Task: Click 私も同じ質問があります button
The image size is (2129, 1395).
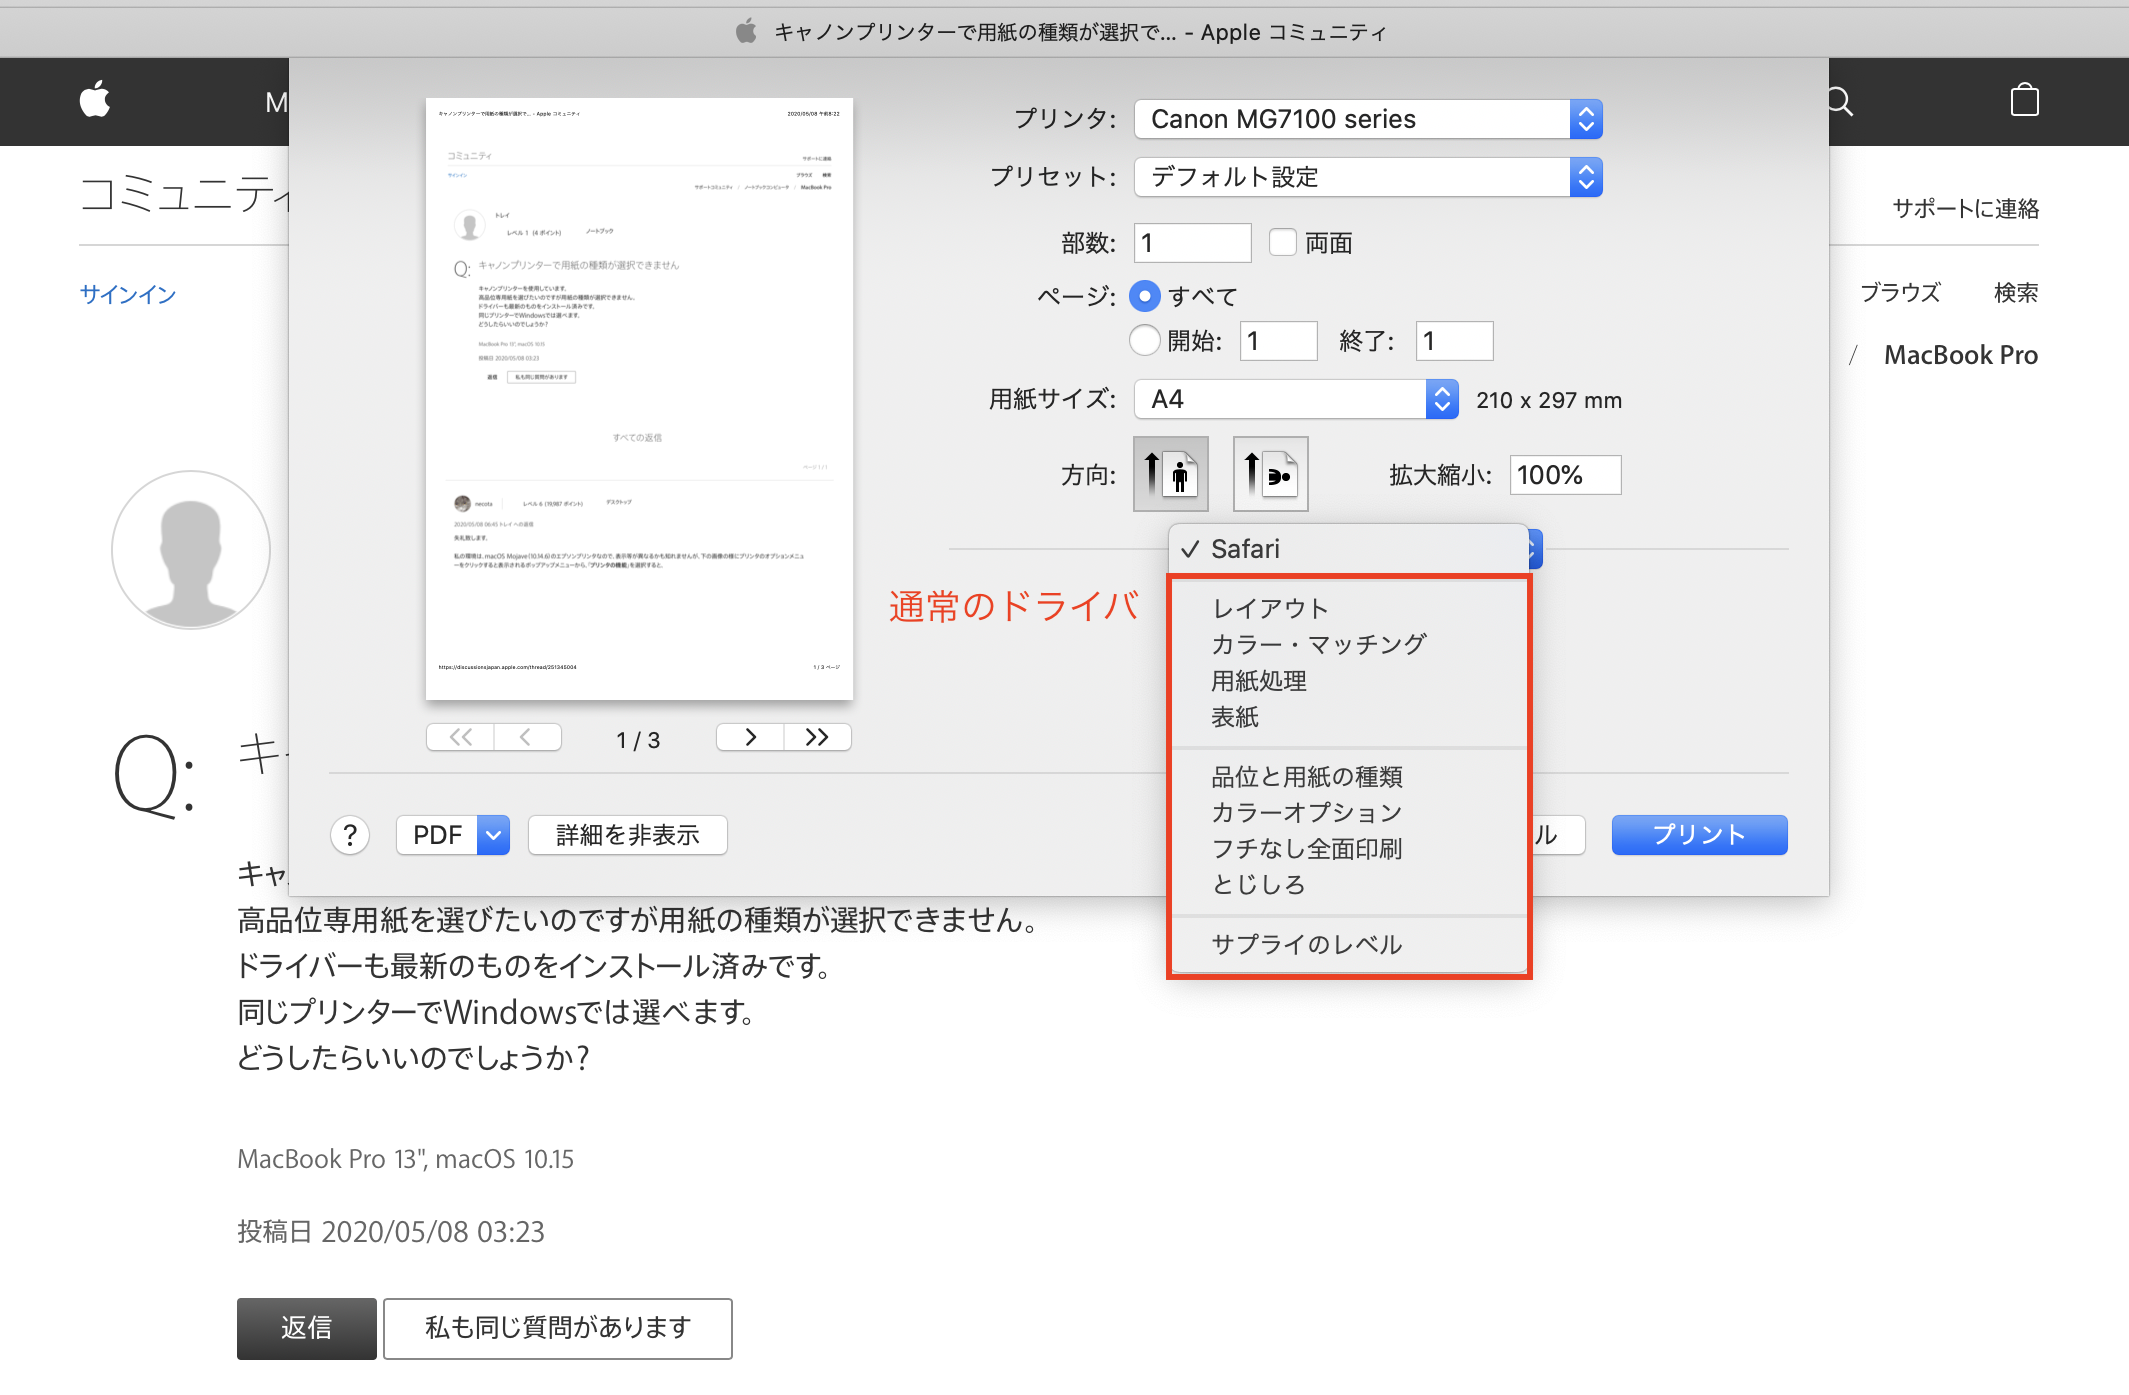Action: click(558, 1328)
